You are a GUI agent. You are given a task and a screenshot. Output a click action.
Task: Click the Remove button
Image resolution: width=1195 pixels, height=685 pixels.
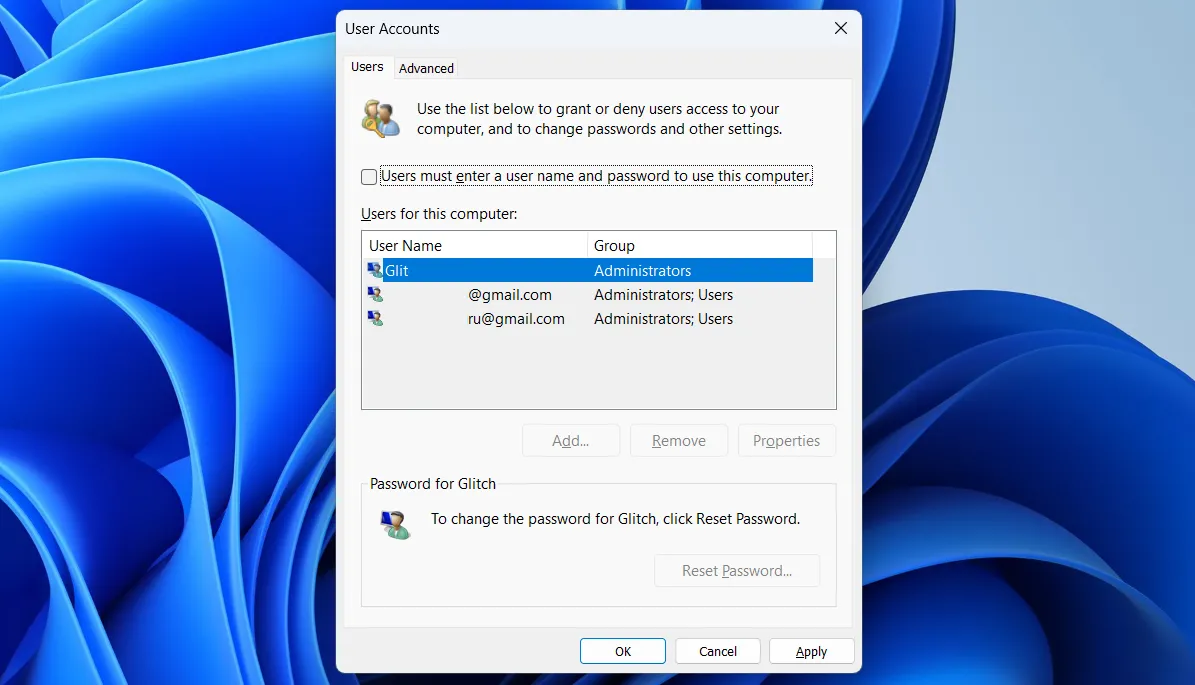click(x=678, y=440)
